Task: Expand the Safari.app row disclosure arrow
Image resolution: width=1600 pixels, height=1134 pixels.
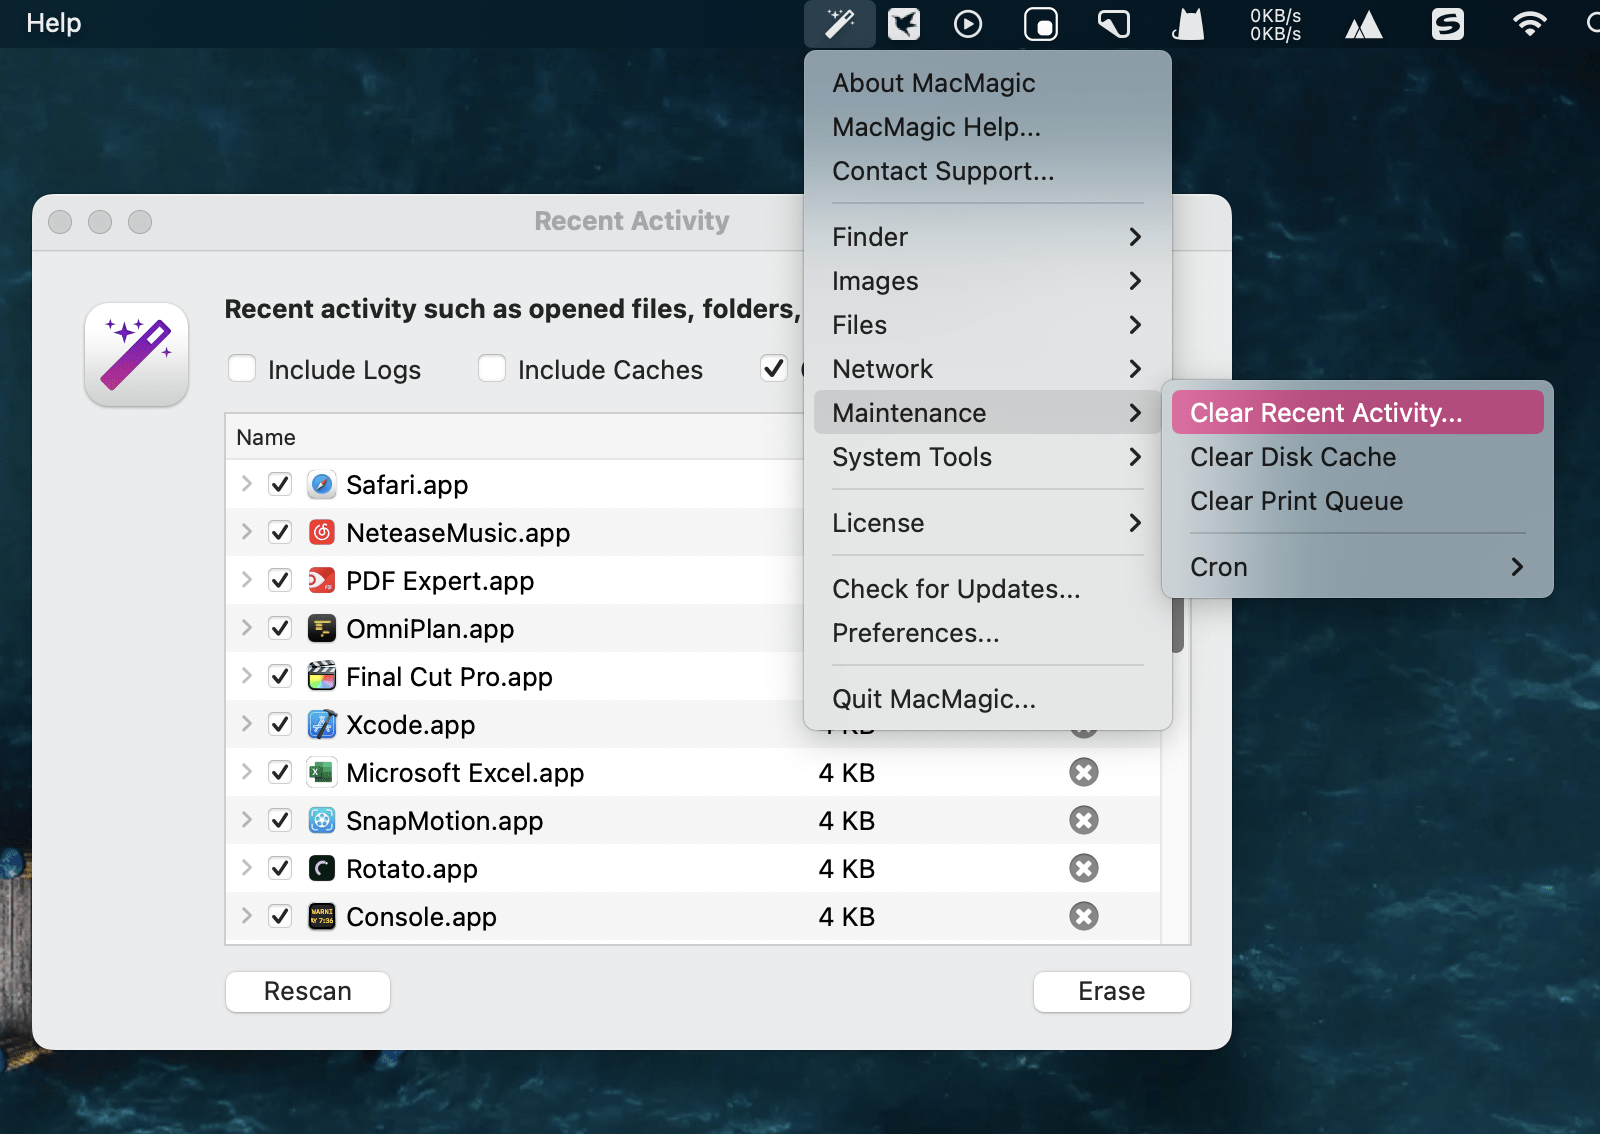Action: coord(246,485)
